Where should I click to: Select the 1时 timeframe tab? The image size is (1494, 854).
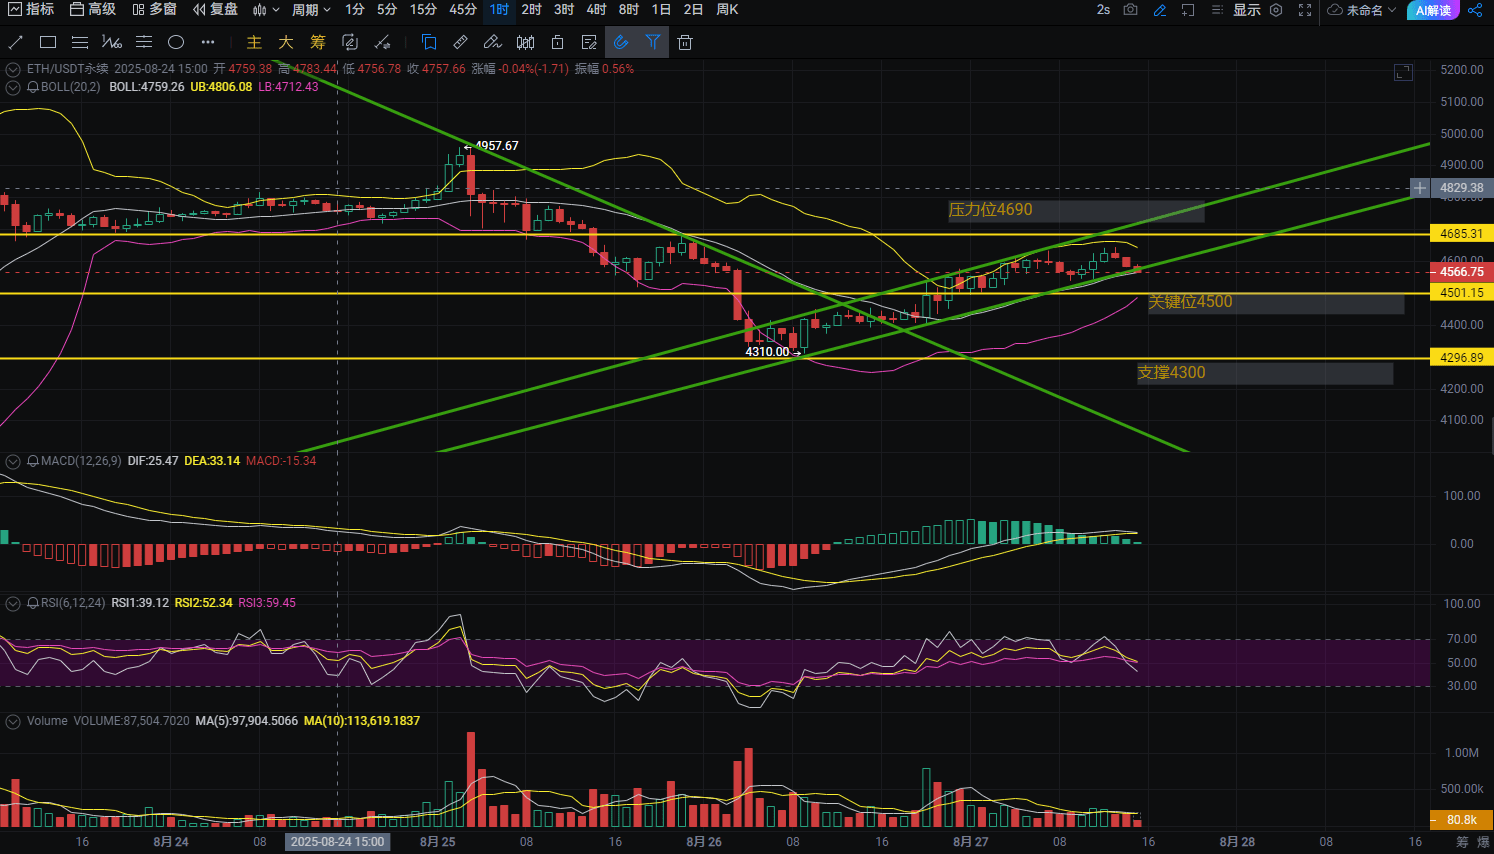[500, 9]
